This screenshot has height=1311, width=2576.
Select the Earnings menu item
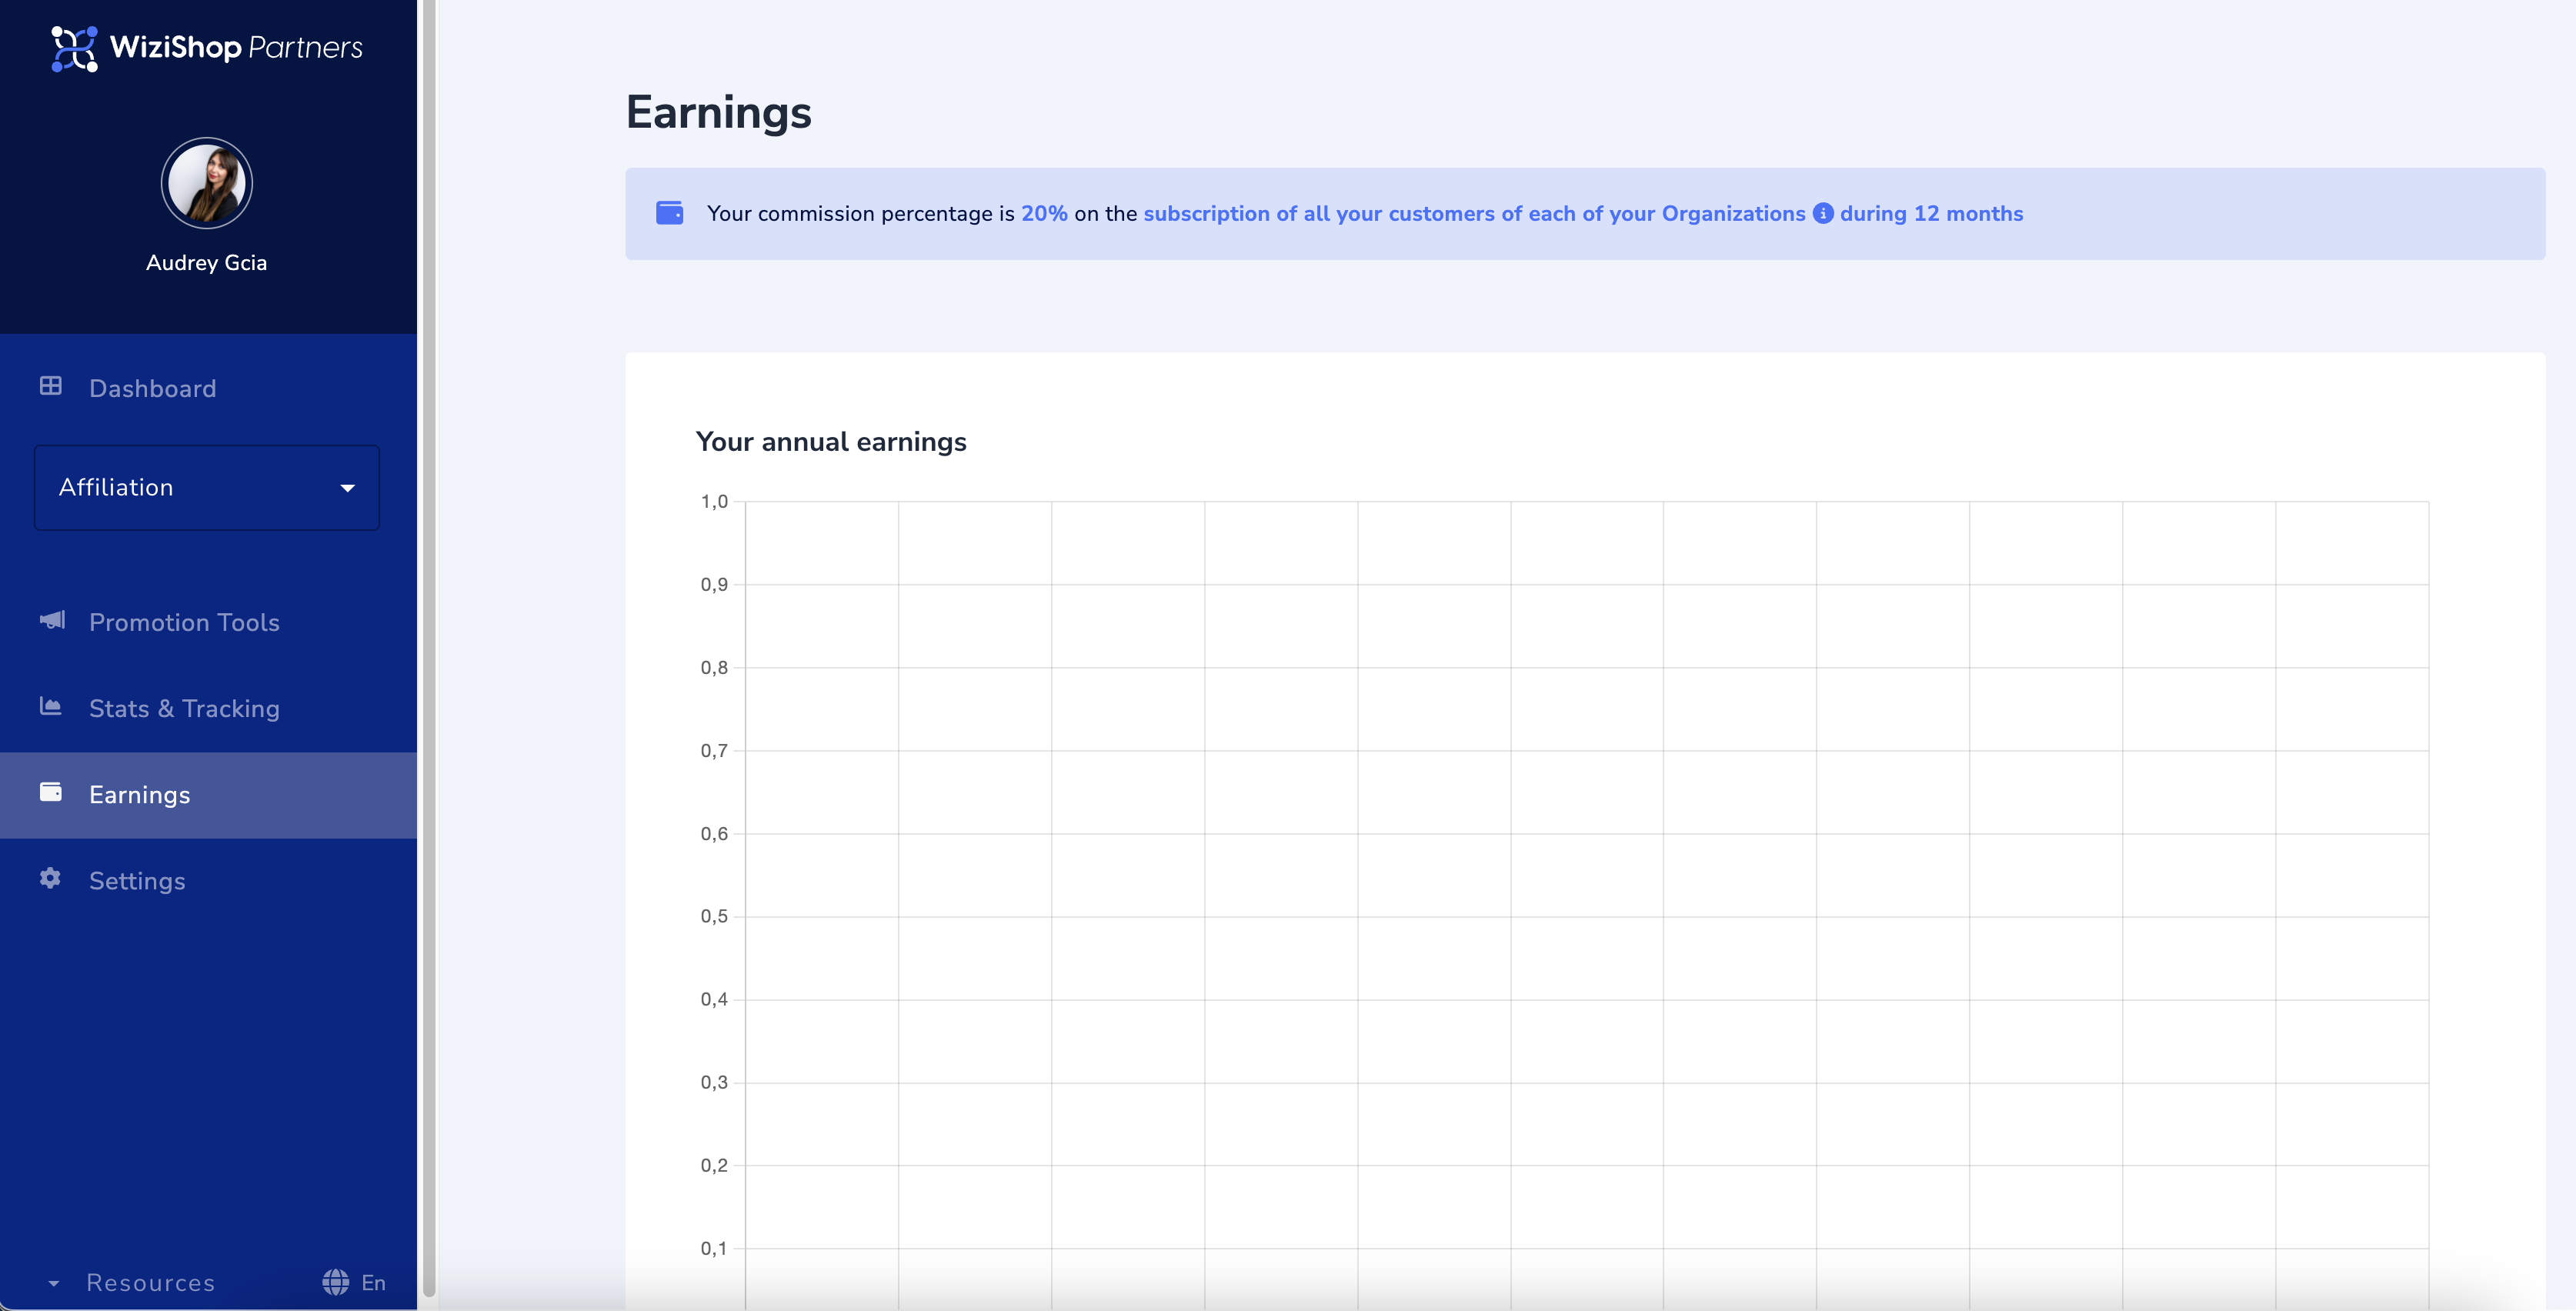coord(208,795)
